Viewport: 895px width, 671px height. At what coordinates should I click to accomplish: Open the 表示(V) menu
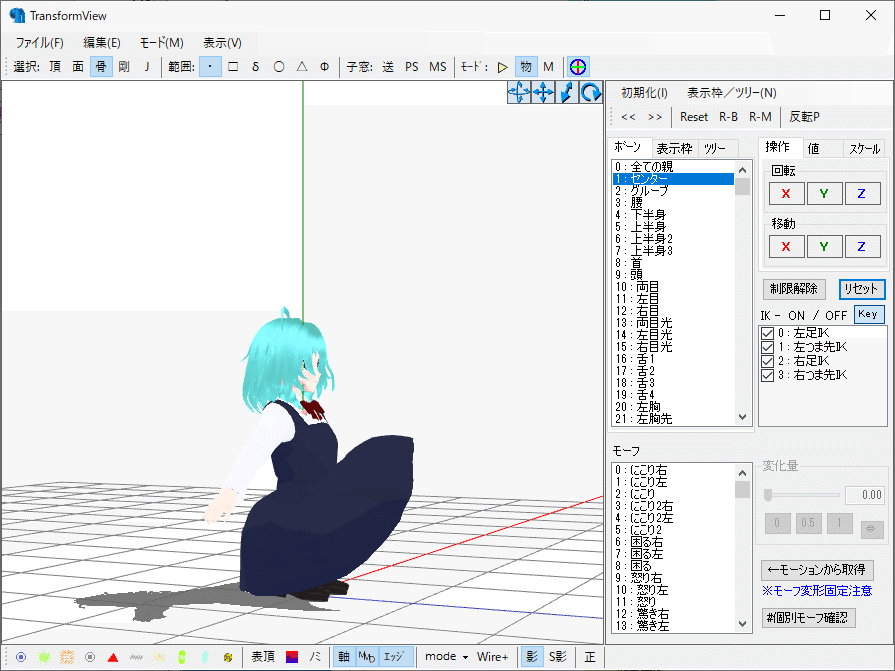[222, 43]
